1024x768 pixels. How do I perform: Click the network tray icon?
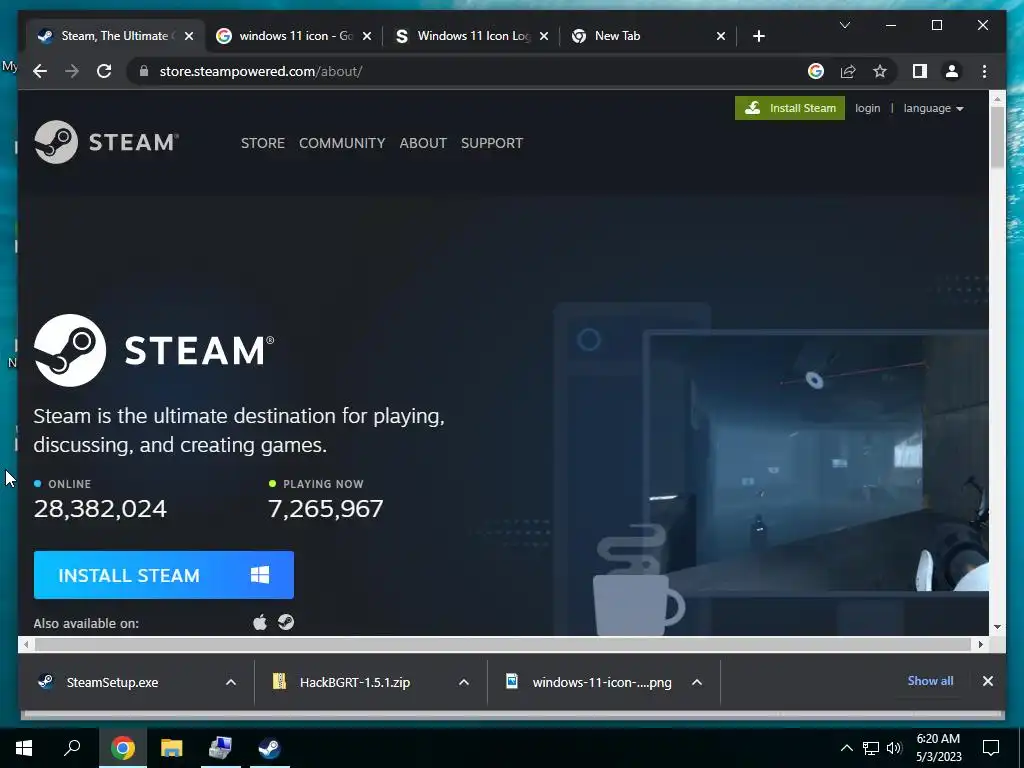point(871,748)
